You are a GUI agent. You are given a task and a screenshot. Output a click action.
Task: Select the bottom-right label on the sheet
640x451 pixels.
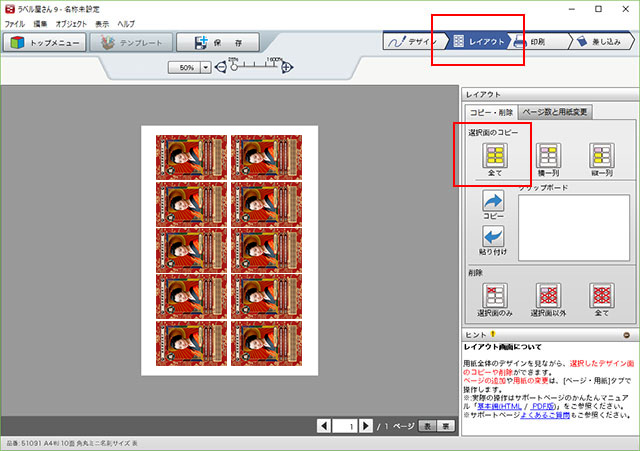tap(267, 343)
